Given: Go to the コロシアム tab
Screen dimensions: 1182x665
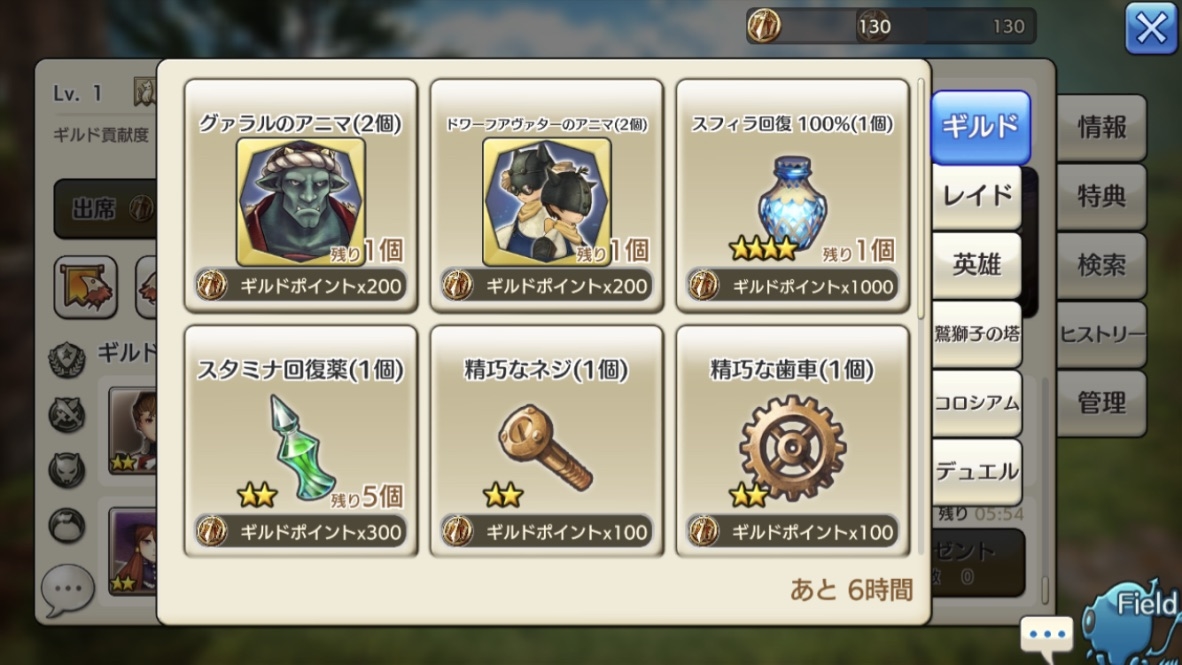Looking at the screenshot, I should pyautogui.click(x=977, y=403).
